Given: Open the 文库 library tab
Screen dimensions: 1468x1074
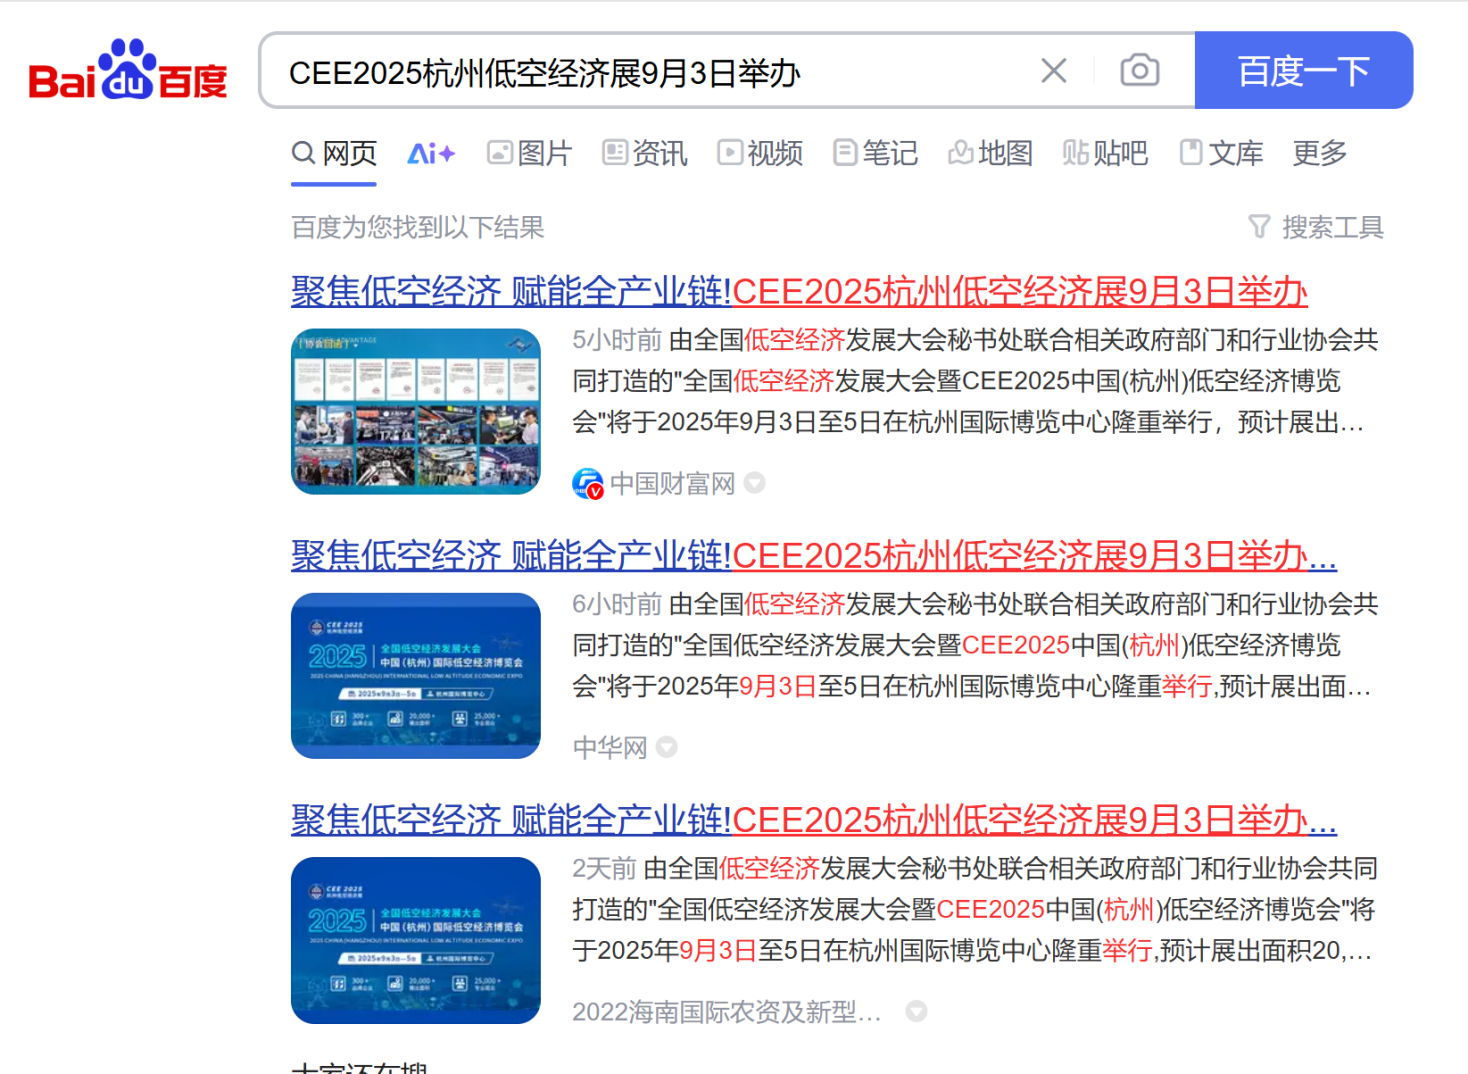Looking at the screenshot, I should [x=1221, y=154].
